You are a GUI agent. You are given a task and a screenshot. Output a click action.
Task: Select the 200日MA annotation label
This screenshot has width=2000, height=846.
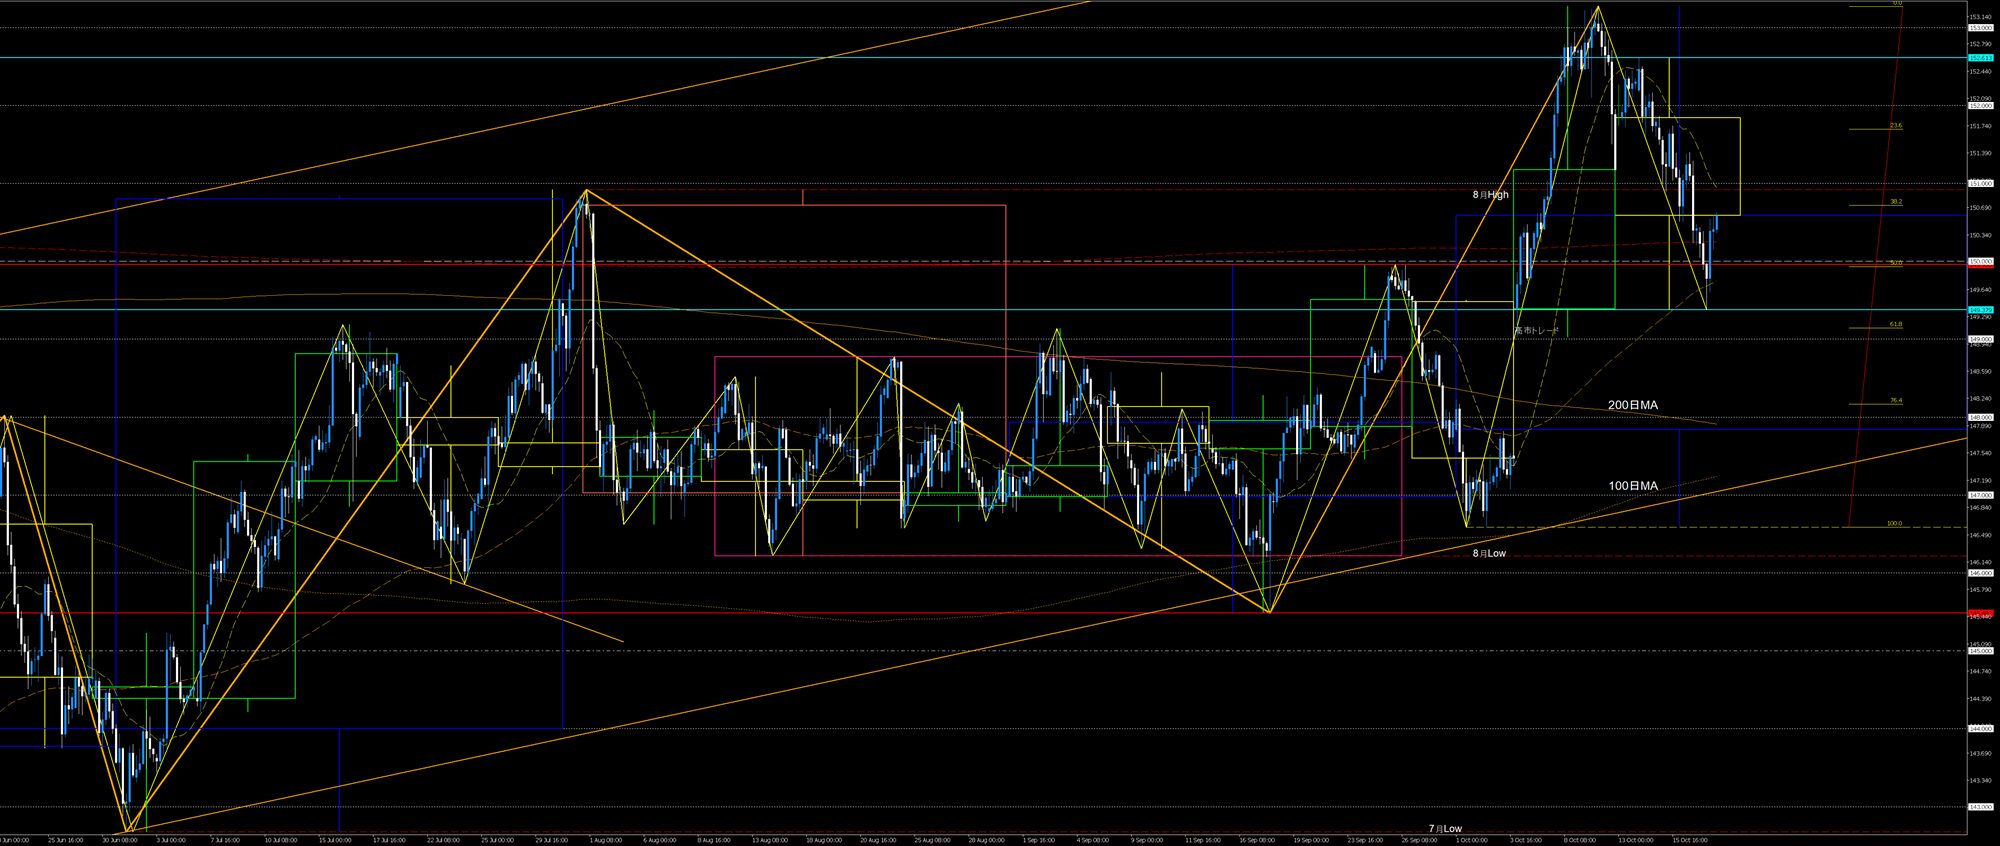[x=1632, y=405]
